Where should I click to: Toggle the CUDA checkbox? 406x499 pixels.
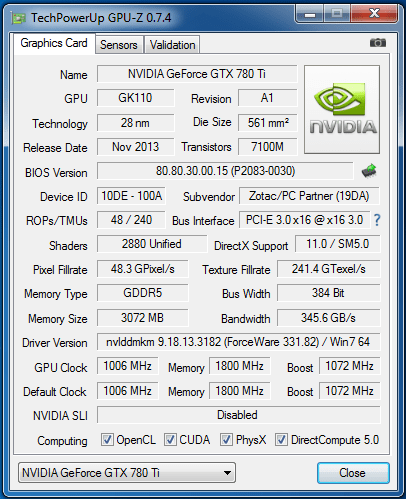click(x=170, y=440)
